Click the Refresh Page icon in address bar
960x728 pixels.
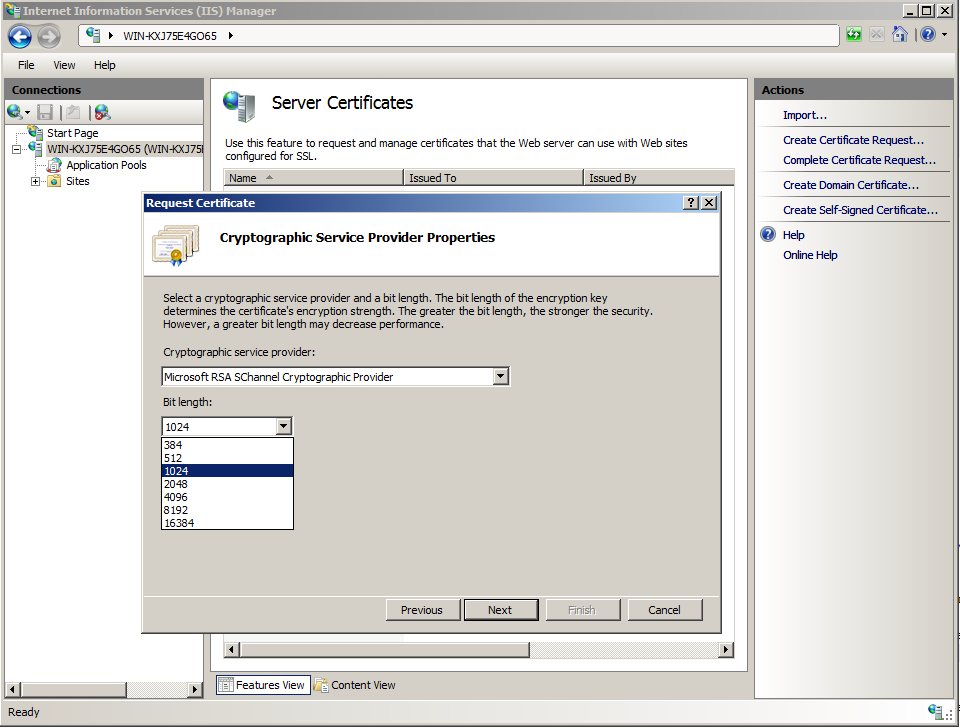pos(853,35)
